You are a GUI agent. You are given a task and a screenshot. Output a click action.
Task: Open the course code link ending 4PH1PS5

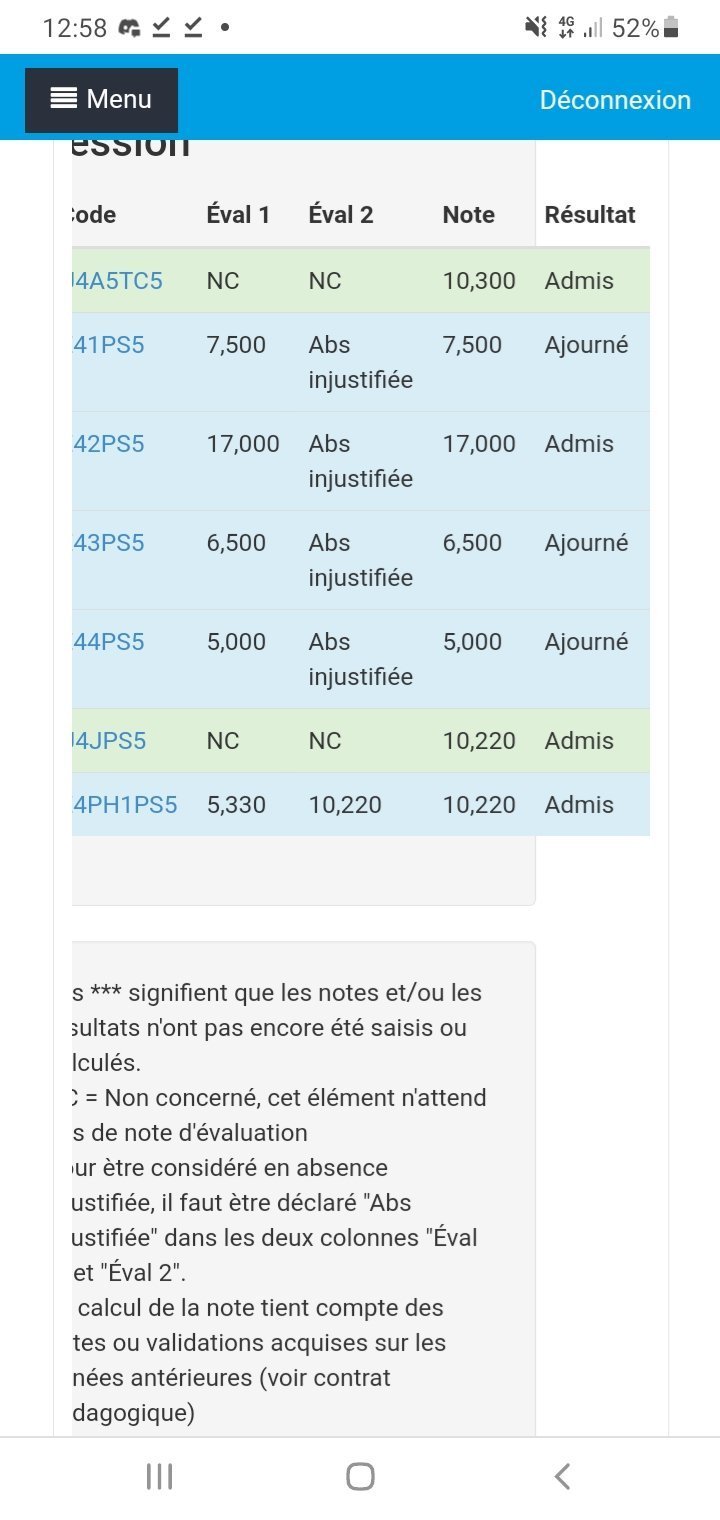click(124, 805)
